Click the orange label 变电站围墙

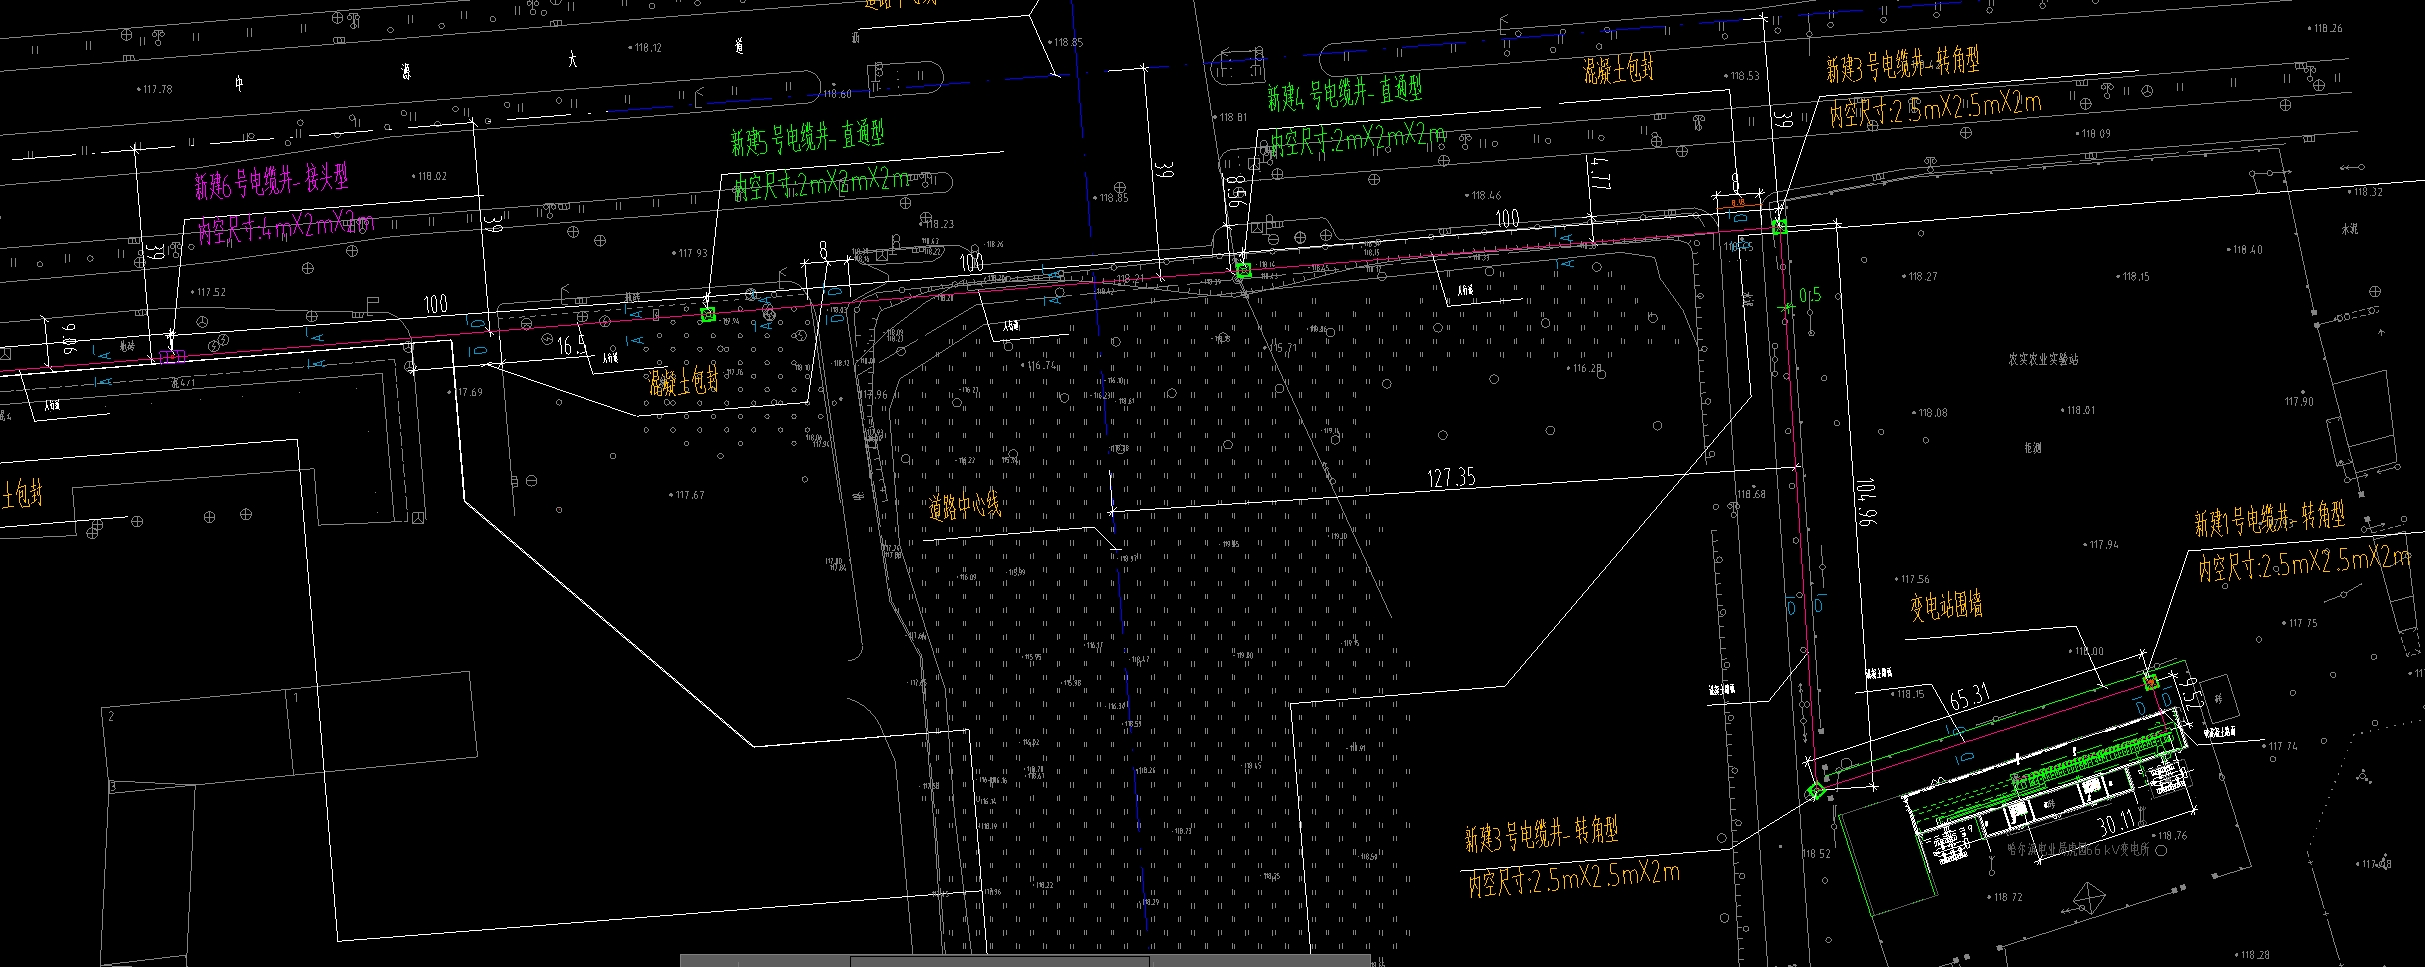point(1946,606)
